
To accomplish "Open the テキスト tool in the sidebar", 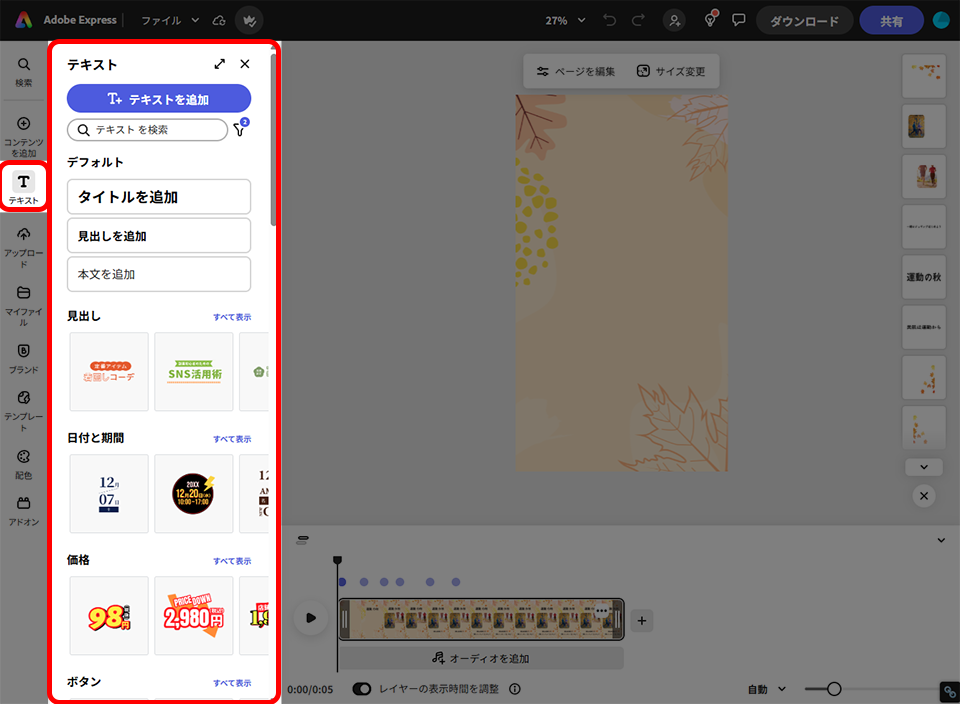I will click(24, 187).
